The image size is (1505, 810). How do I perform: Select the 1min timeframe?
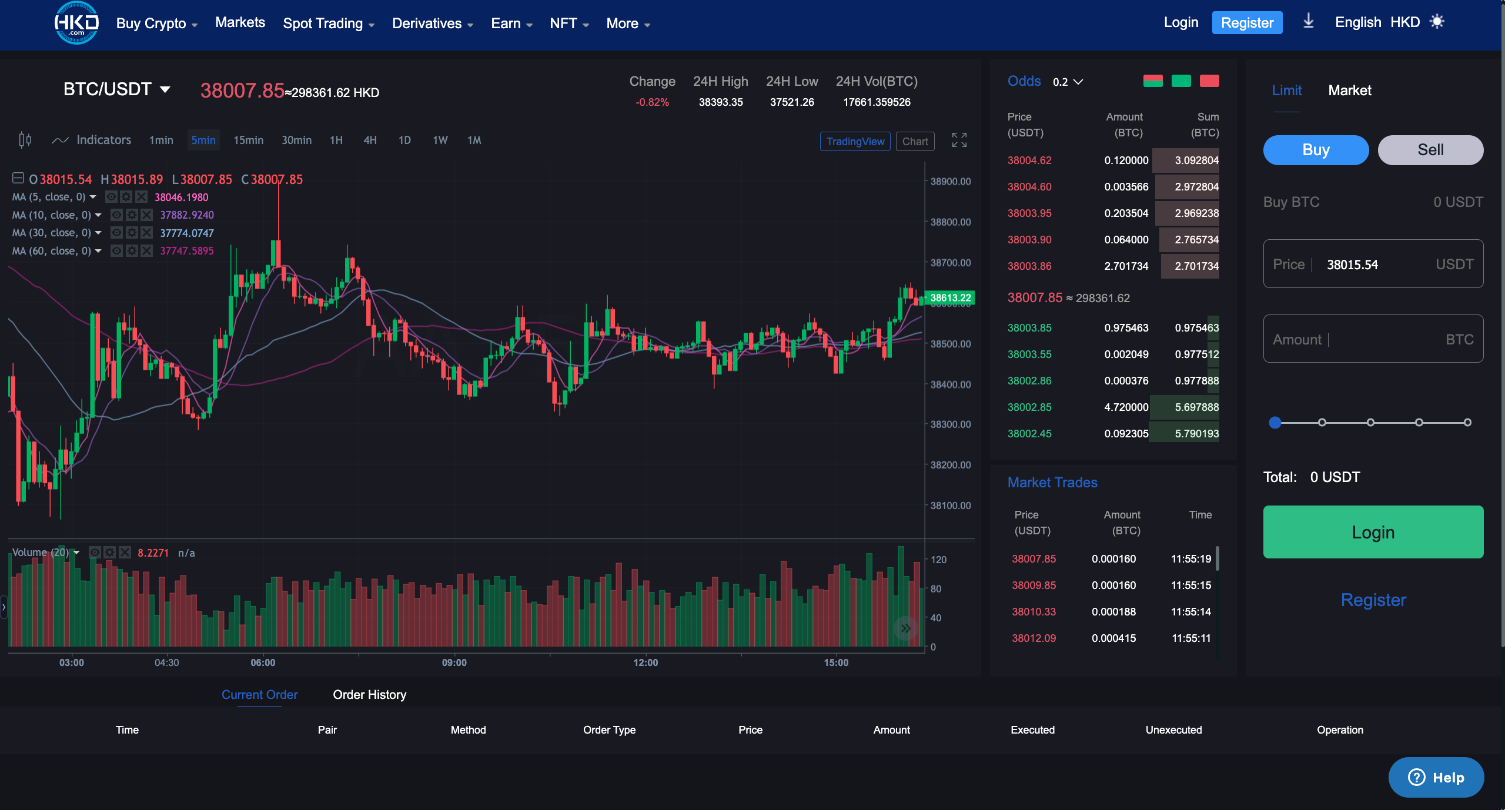pyautogui.click(x=161, y=140)
